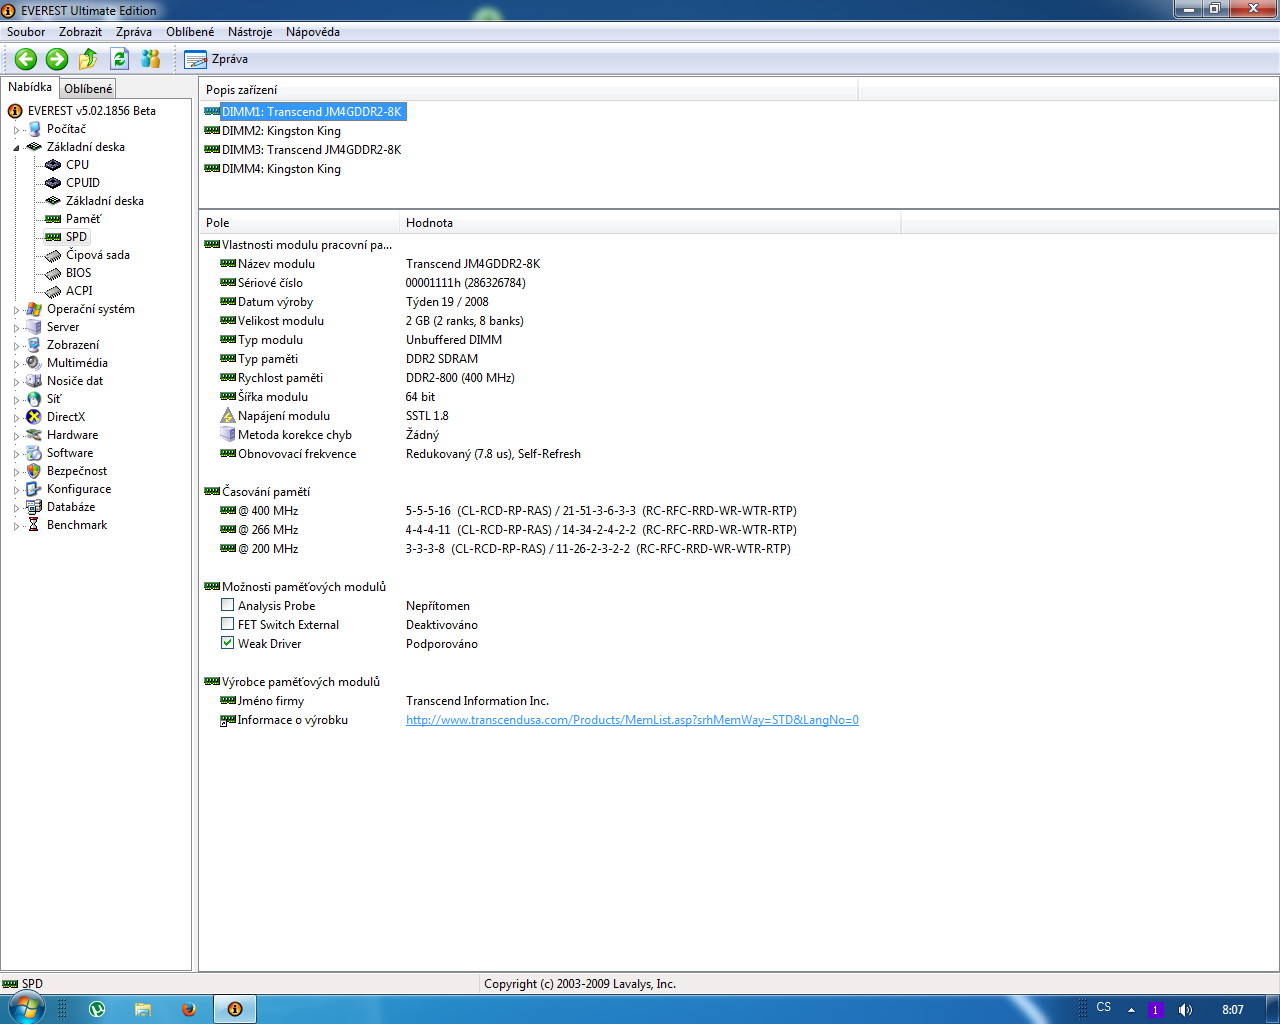Click the Up level arrow toolbar icon

(88, 59)
